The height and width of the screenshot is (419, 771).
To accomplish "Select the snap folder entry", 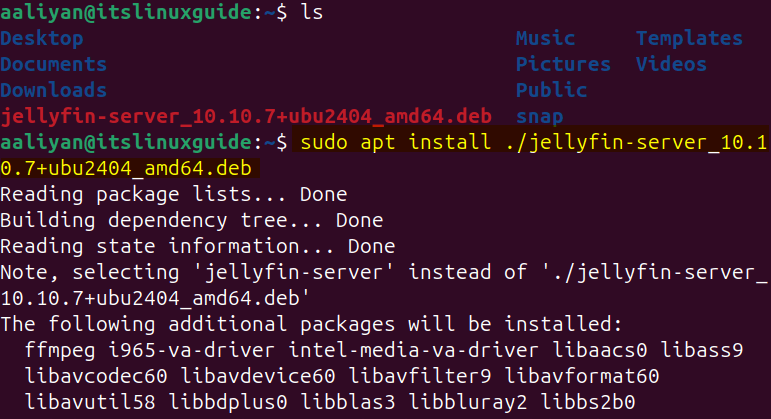I will point(539,117).
